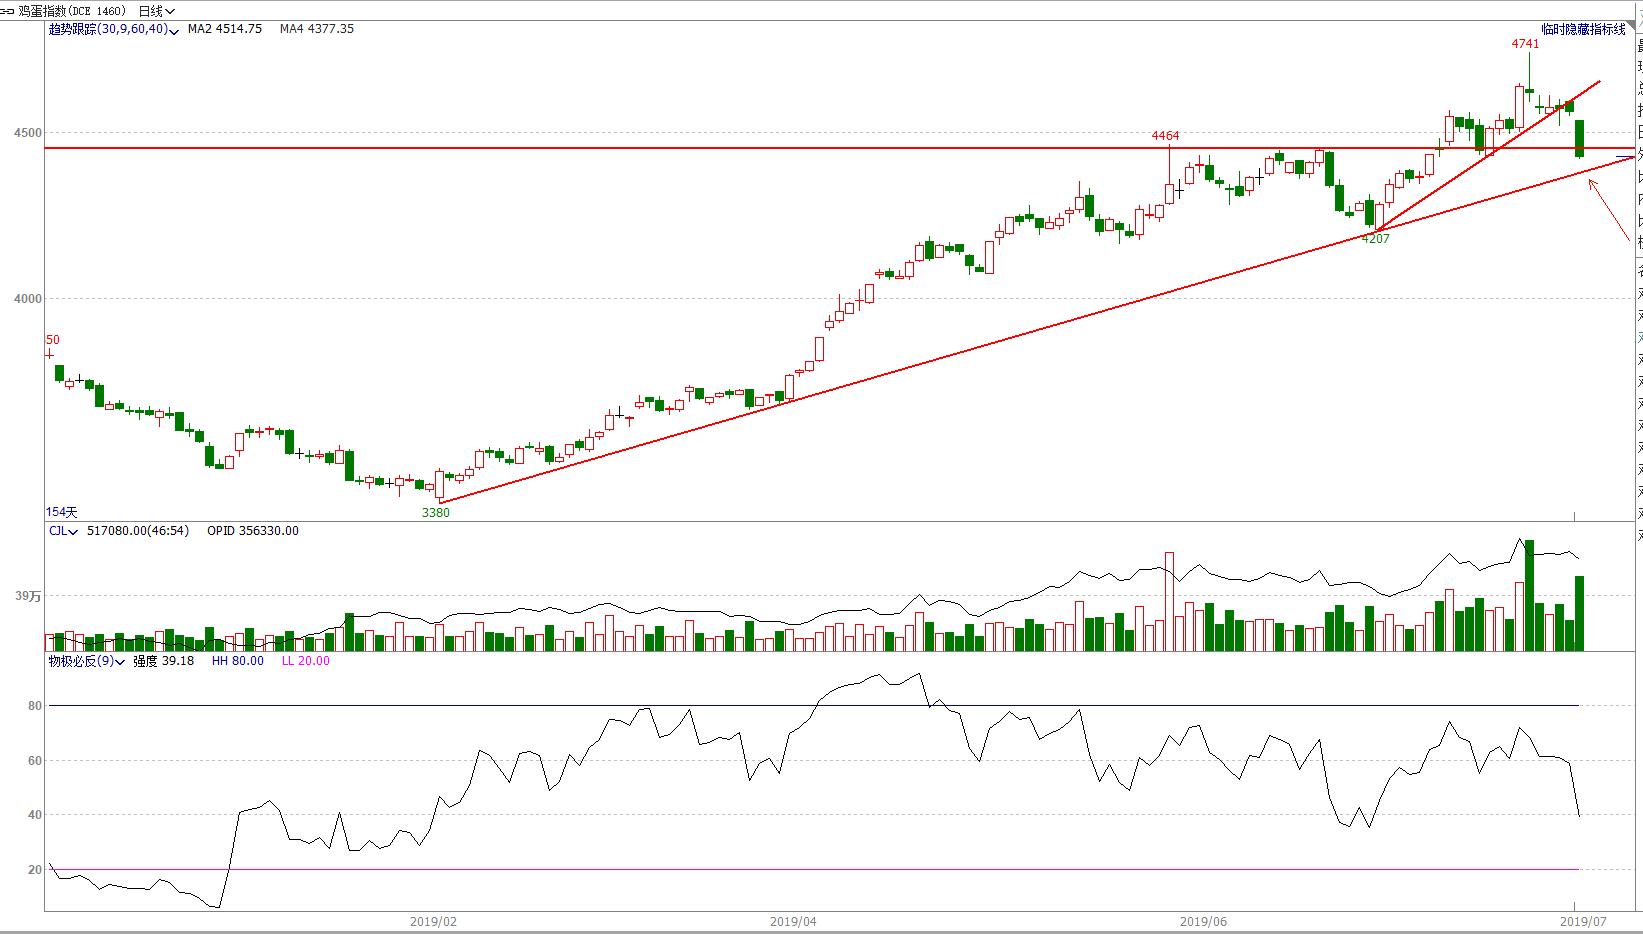This screenshot has height=934, width=1643.
Task: Click the 2019/06 date axis label
Action: tap(1204, 922)
